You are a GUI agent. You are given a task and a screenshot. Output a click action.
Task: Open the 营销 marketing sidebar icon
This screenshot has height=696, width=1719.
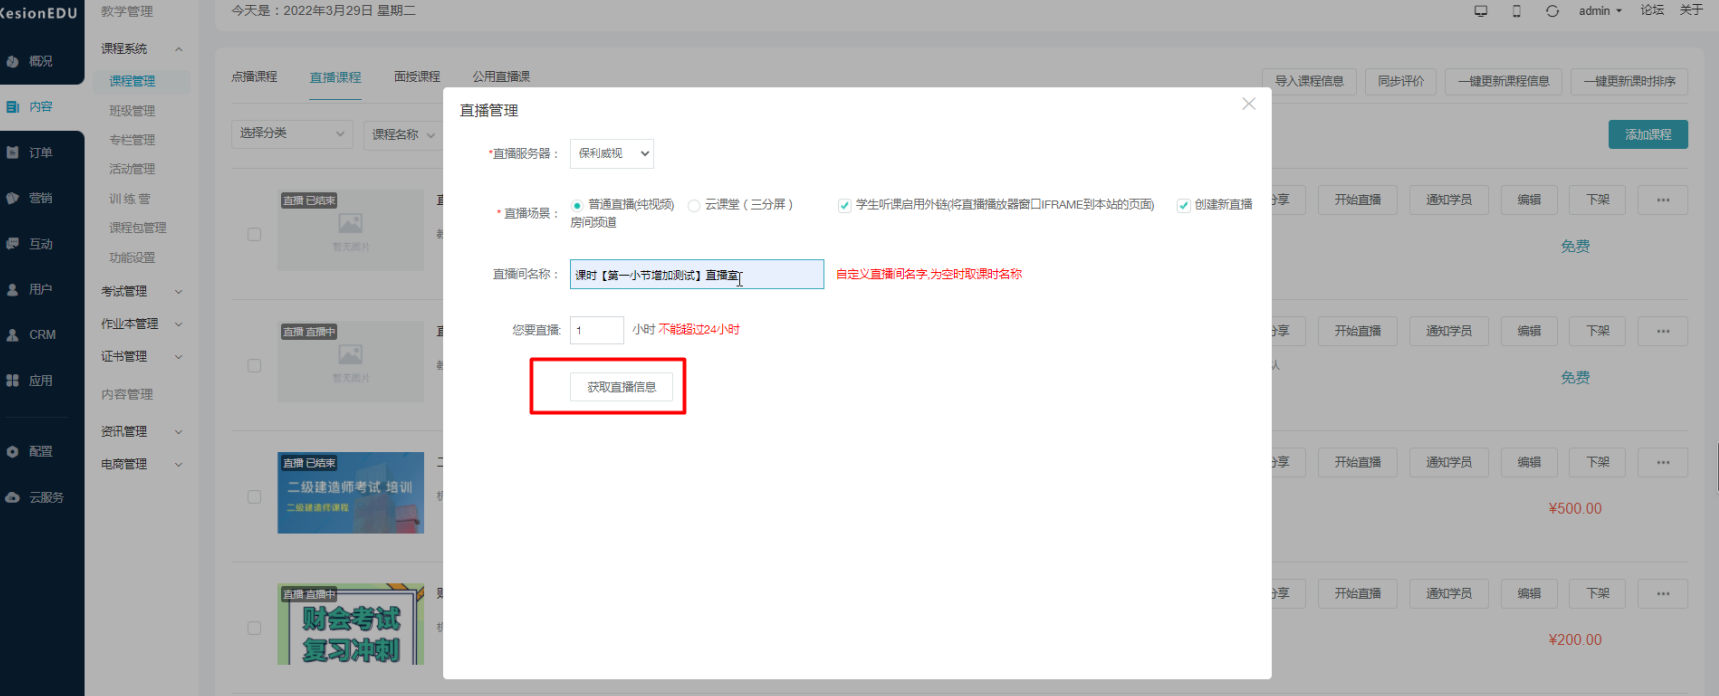tap(13, 198)
